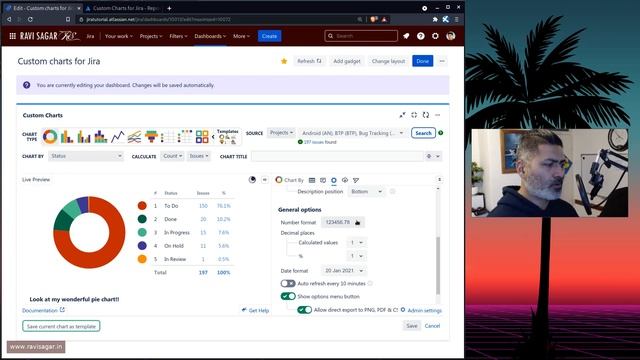
Task: Open the Chart By tab
Action: pyautogui.click(x=289, y=180)
